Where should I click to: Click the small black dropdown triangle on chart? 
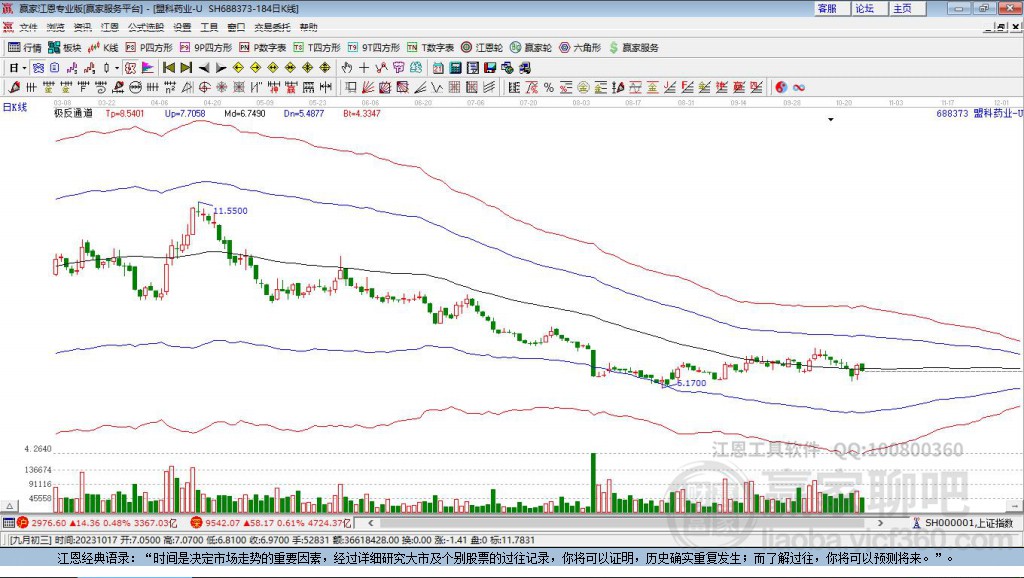tap(831, 120)
